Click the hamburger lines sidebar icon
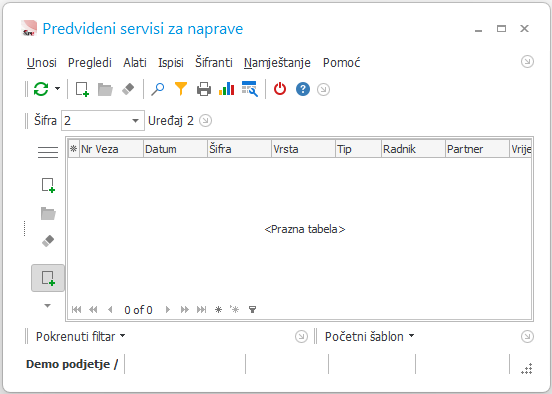The height and width of the screenshot is (394, 552). point(48,152)
